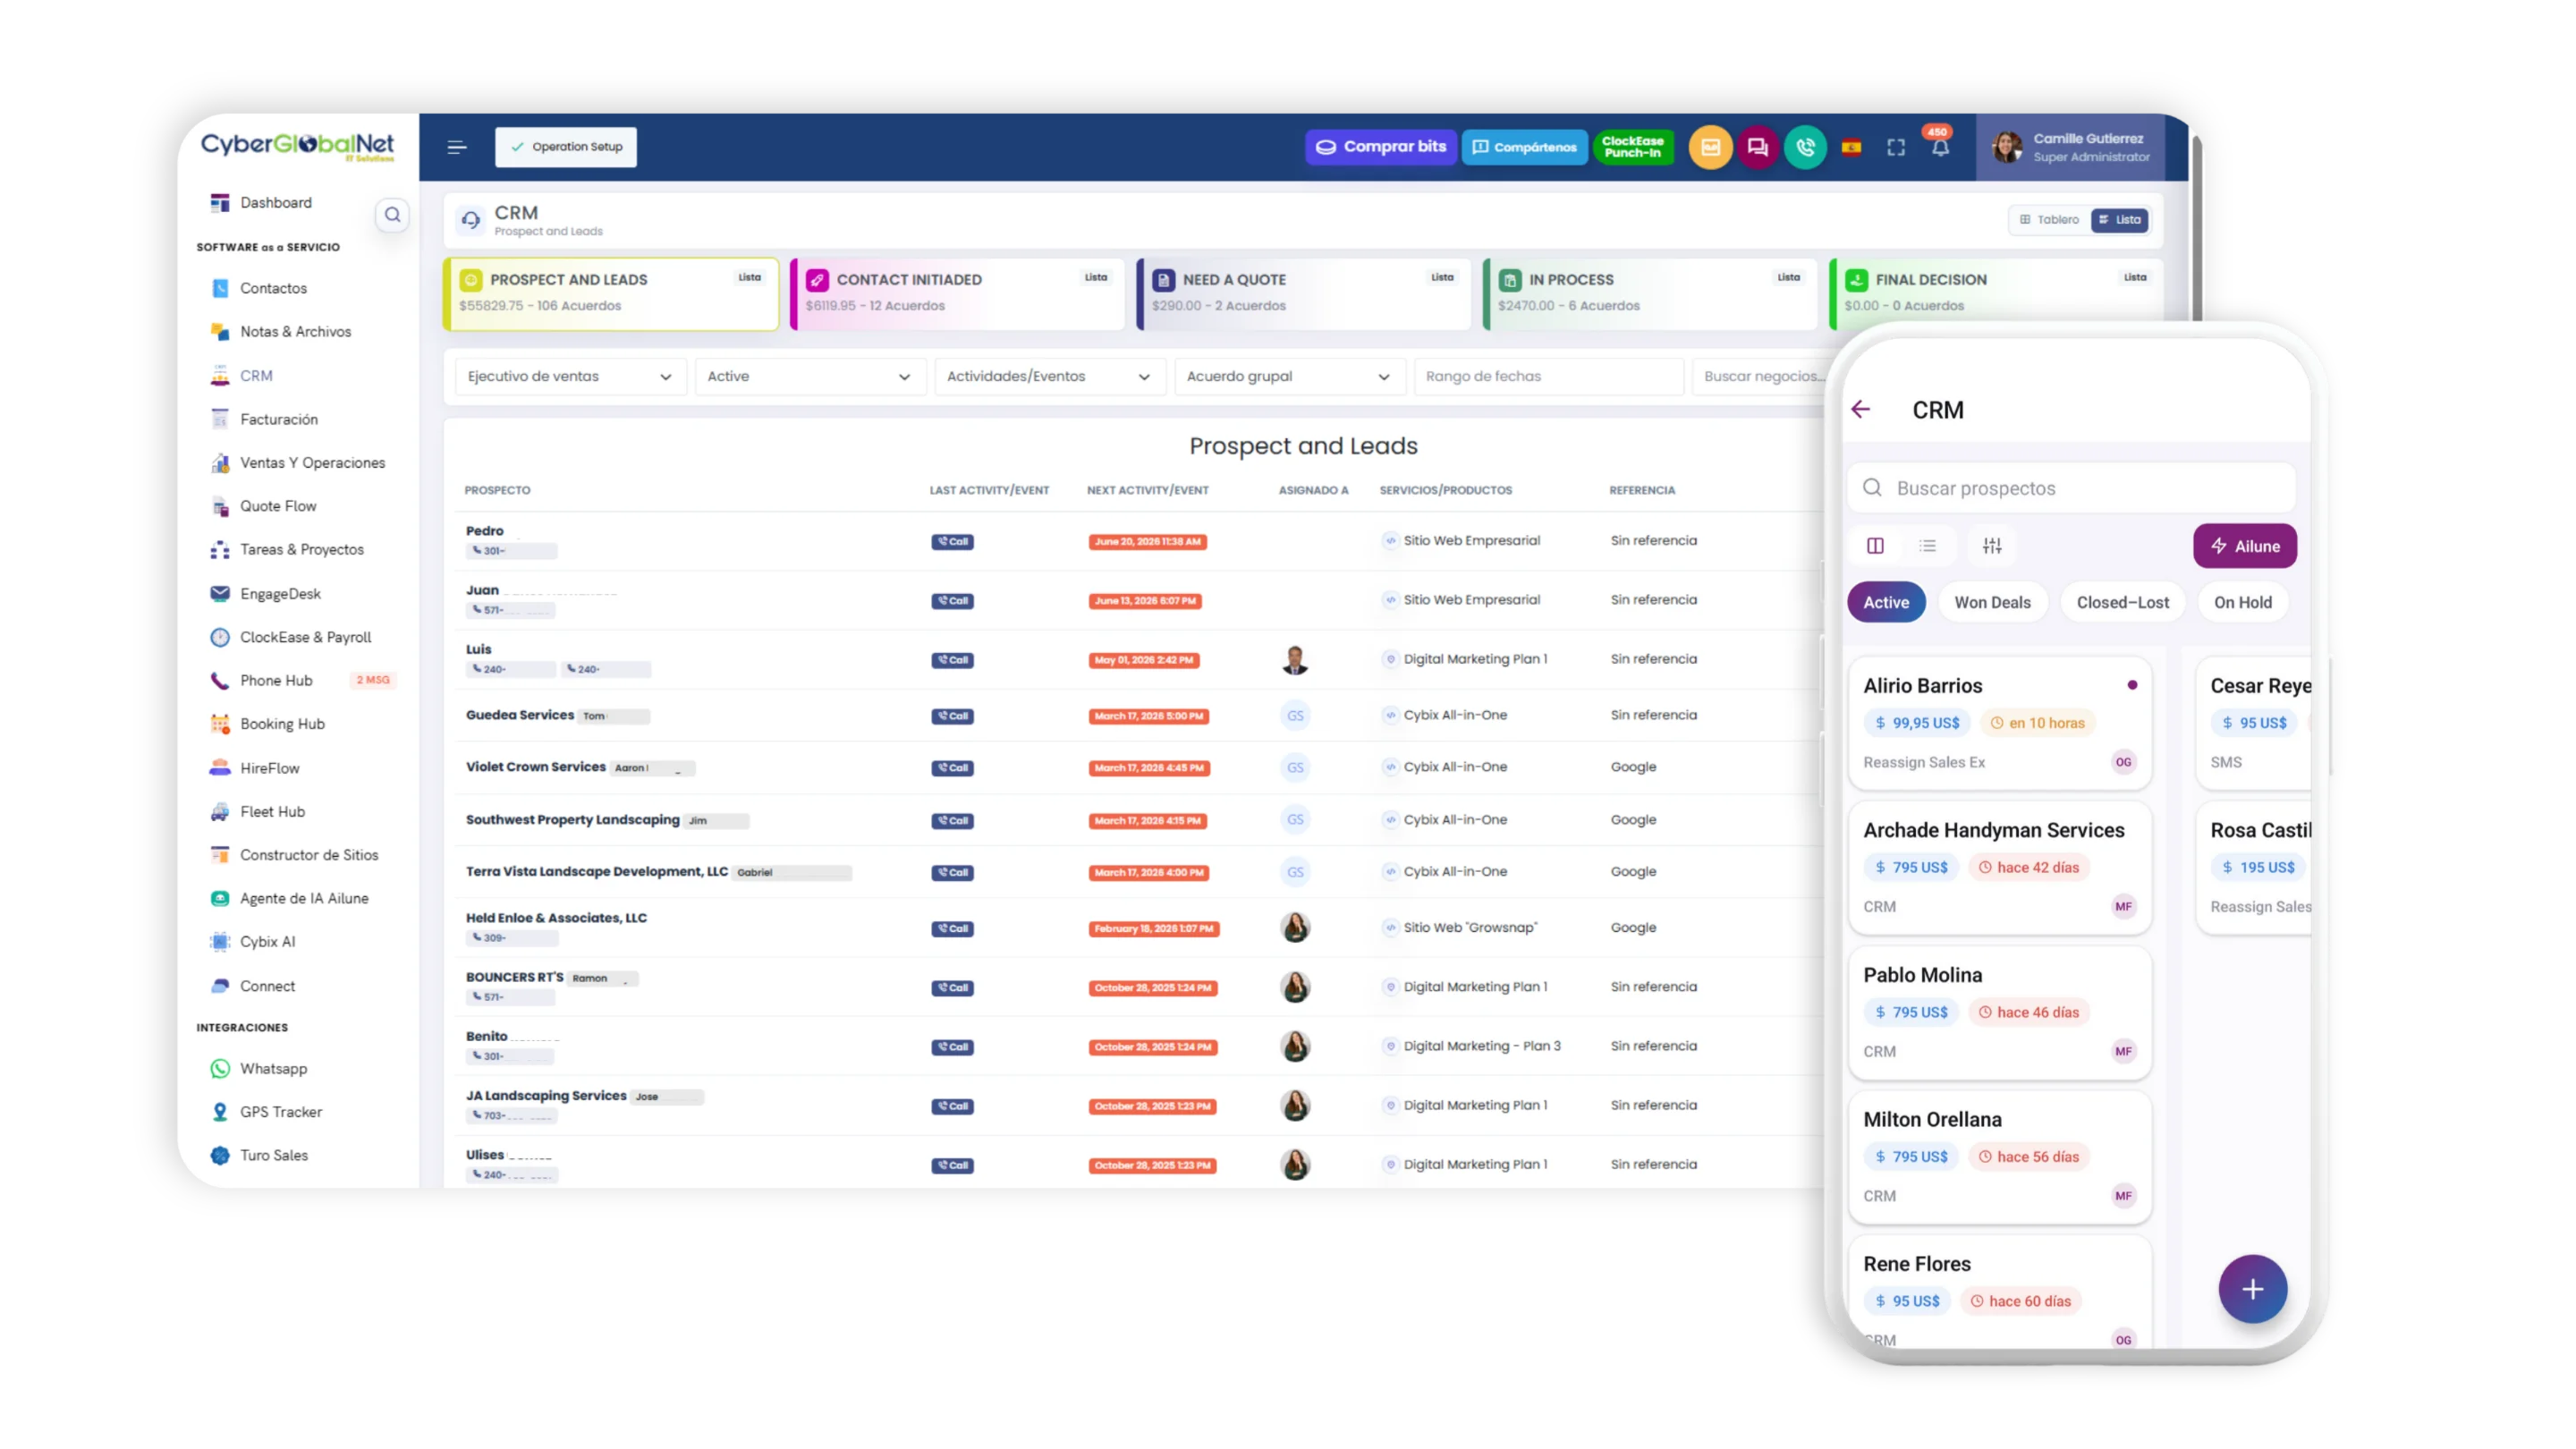
Task: Open the Alirio Barrios prospect card
Action: pos(2000,723)
